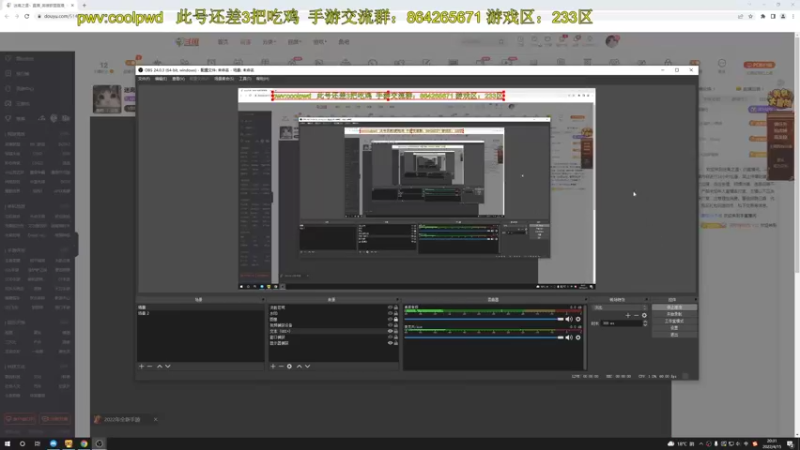Expand Douyu 视频 navigation dropdown
This screenshot has width=800, height=450.
coord(294,42)
